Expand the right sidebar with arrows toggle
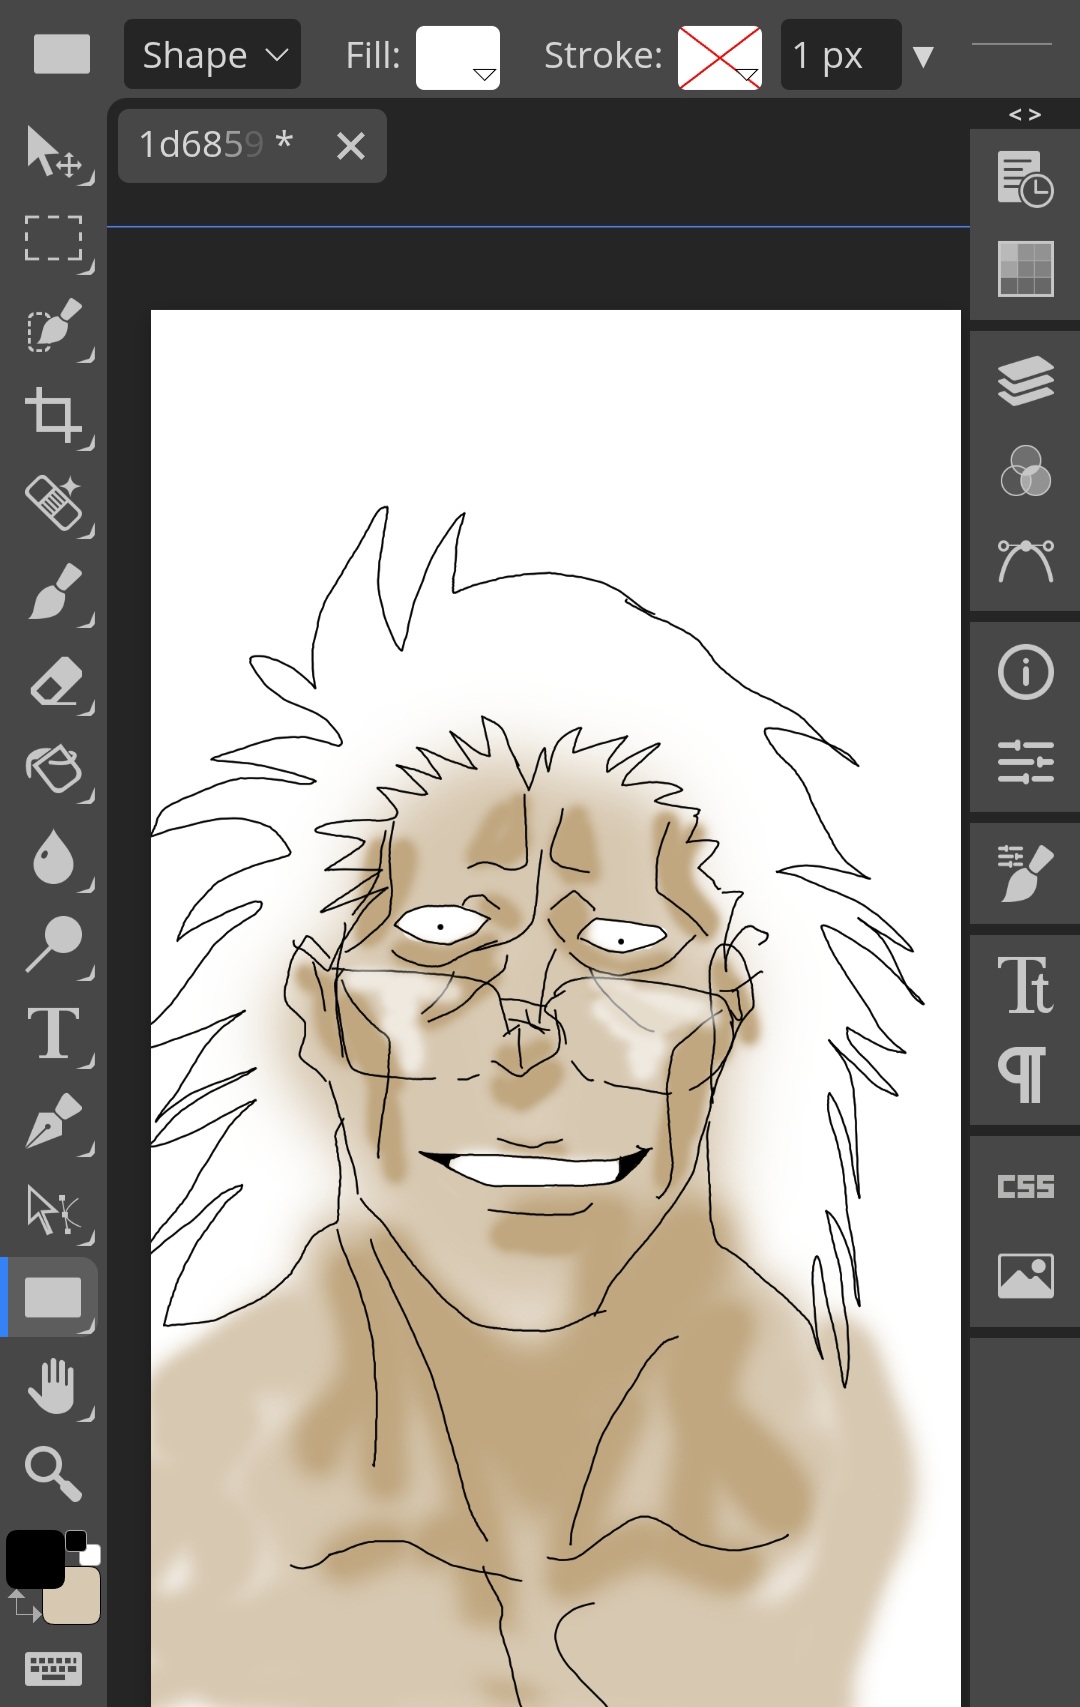Image resolution: width=1080 pixels, height=1707 pixels. pyautogui.click(x=1025, y=114)
